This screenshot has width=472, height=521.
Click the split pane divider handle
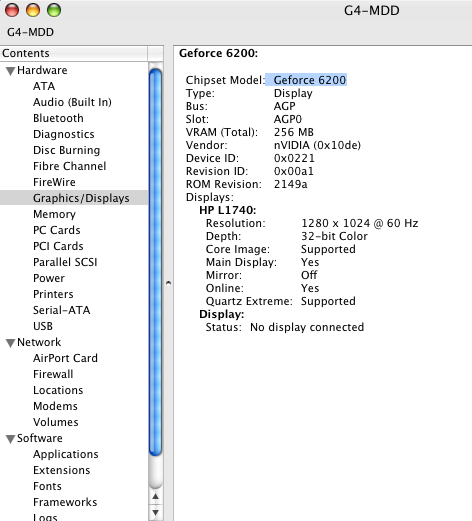(x=168, y=283)
